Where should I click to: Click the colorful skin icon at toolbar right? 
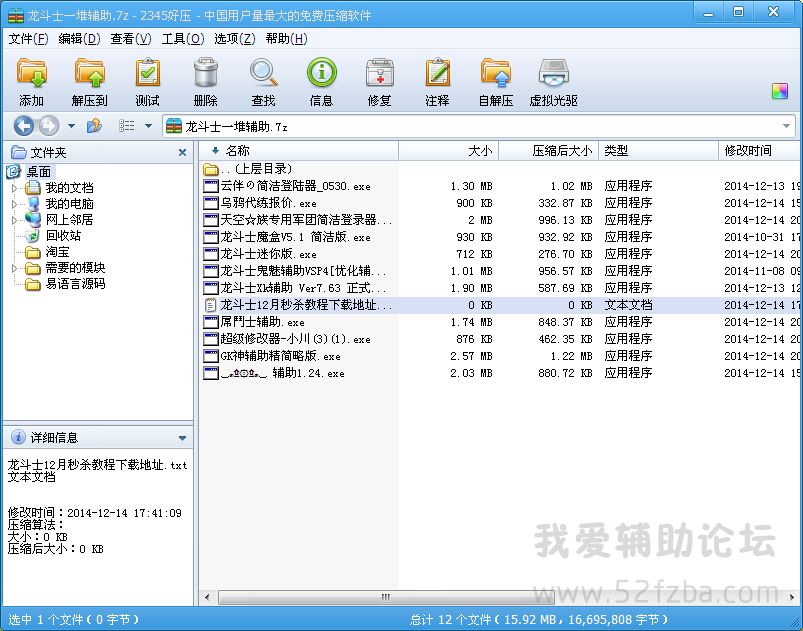tap(779, 91)
